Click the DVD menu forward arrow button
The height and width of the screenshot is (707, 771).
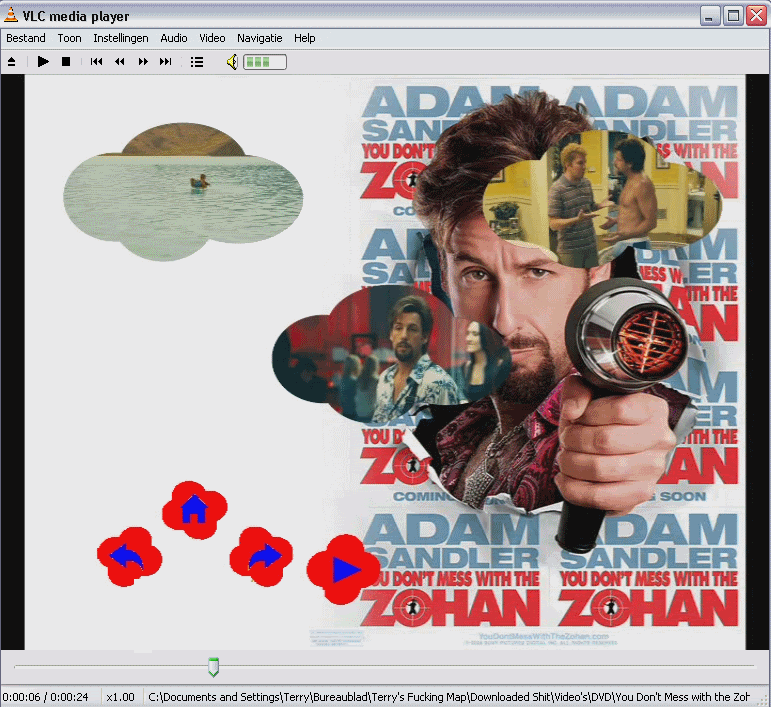click(x=261, y=557)
